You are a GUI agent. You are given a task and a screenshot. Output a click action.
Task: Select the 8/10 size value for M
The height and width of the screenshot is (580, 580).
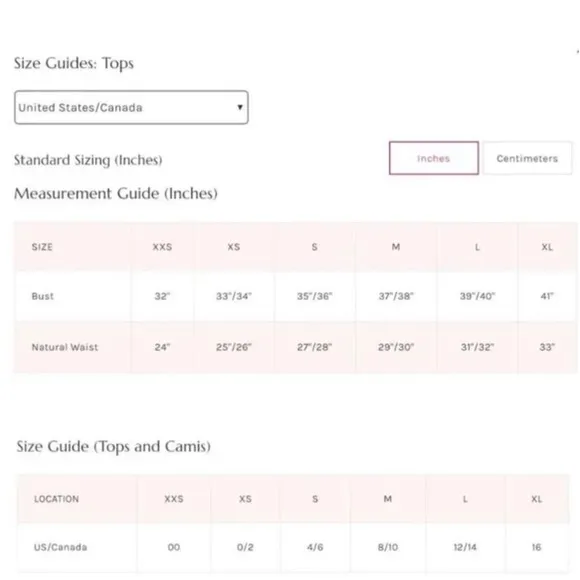click(388, 547)
